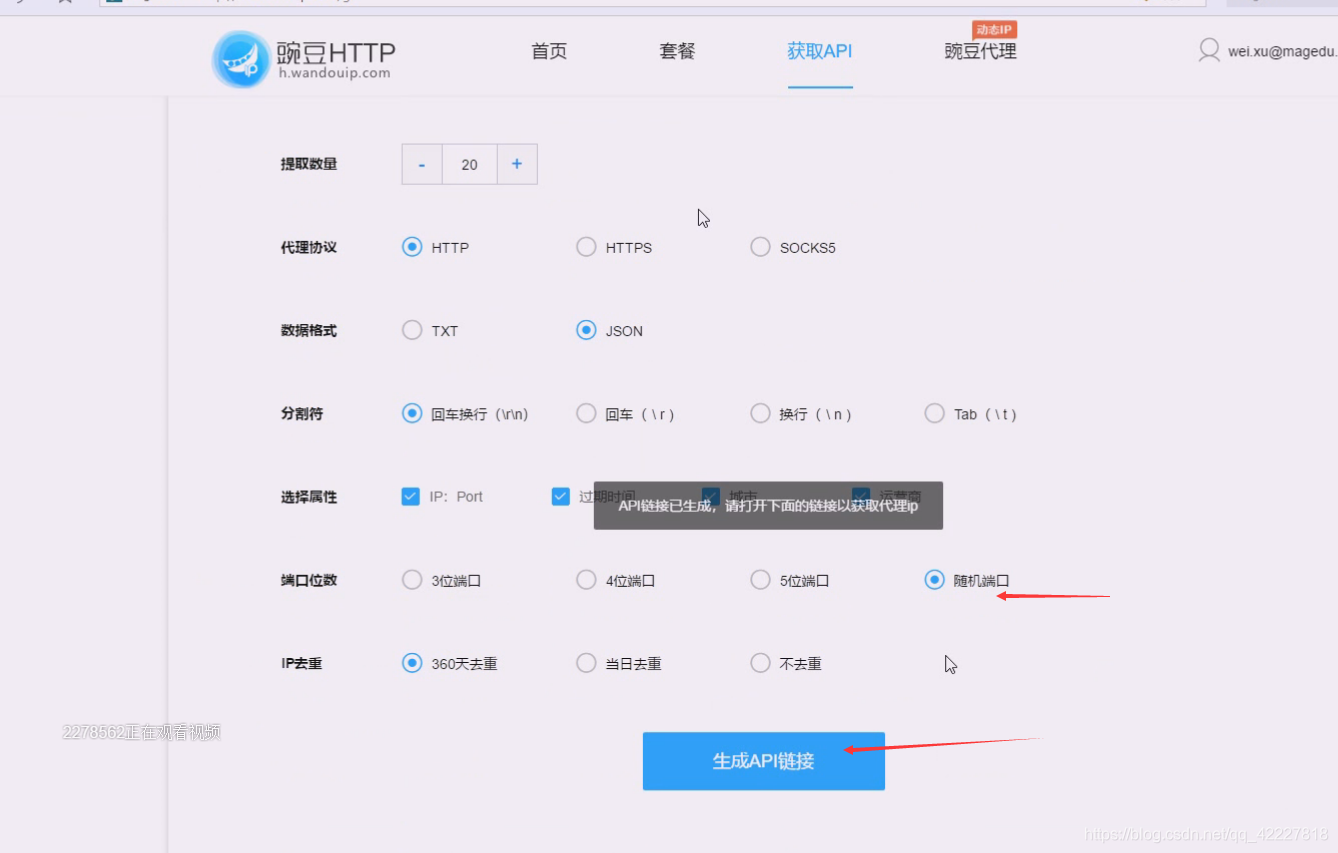Select 回车换行 (\r\n) separator
This screenshot has width=1338, height=853.
pyautogui.click(x=412, y=413)
